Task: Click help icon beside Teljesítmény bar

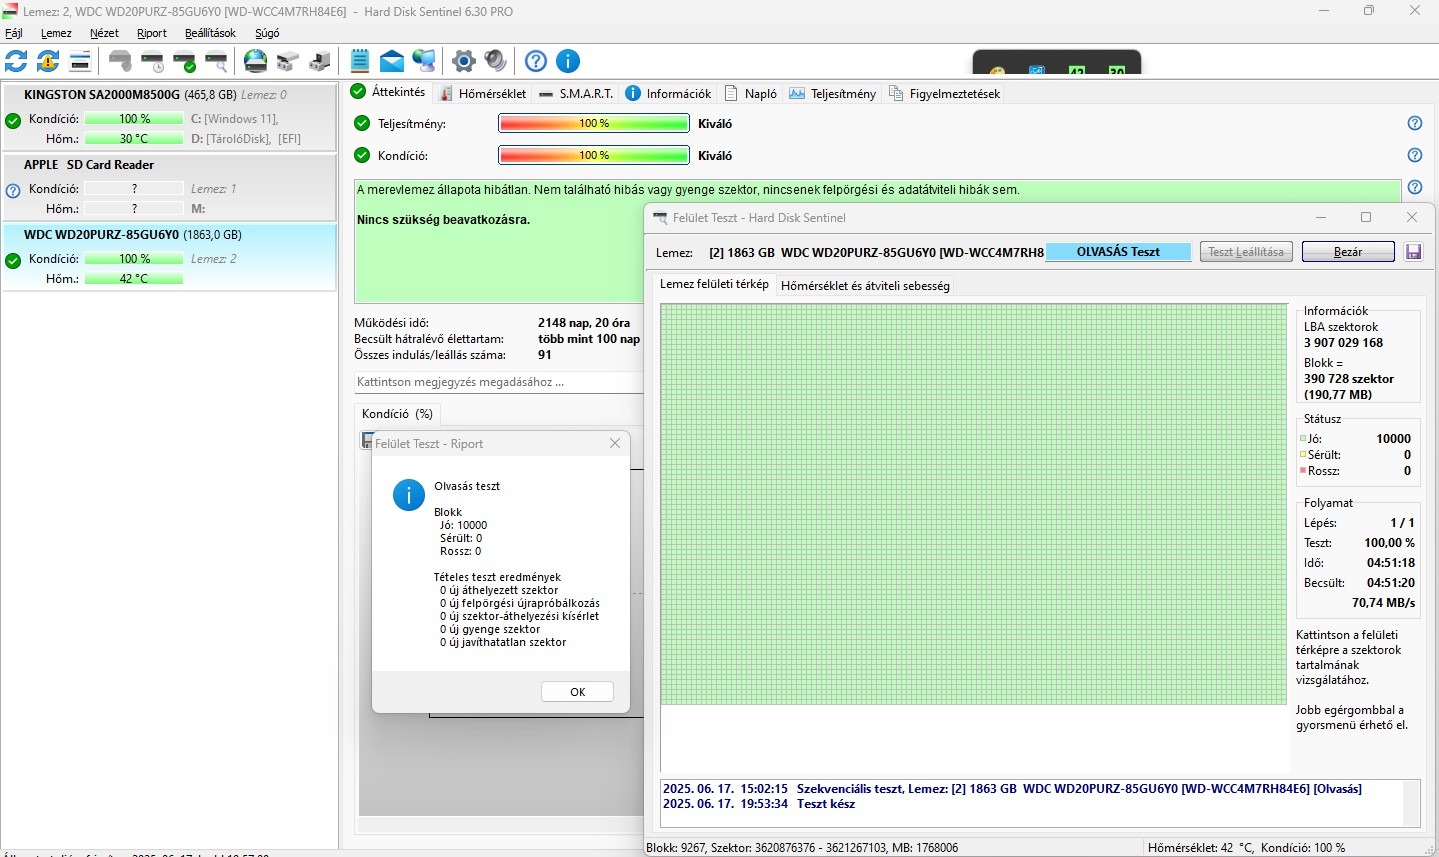Action: 1415,123
